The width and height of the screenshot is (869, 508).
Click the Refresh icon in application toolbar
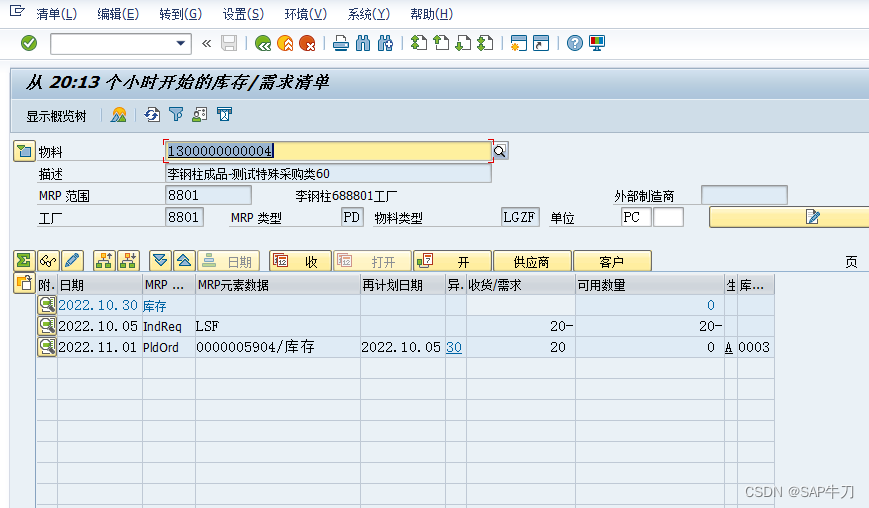click(x=152, y=115)
